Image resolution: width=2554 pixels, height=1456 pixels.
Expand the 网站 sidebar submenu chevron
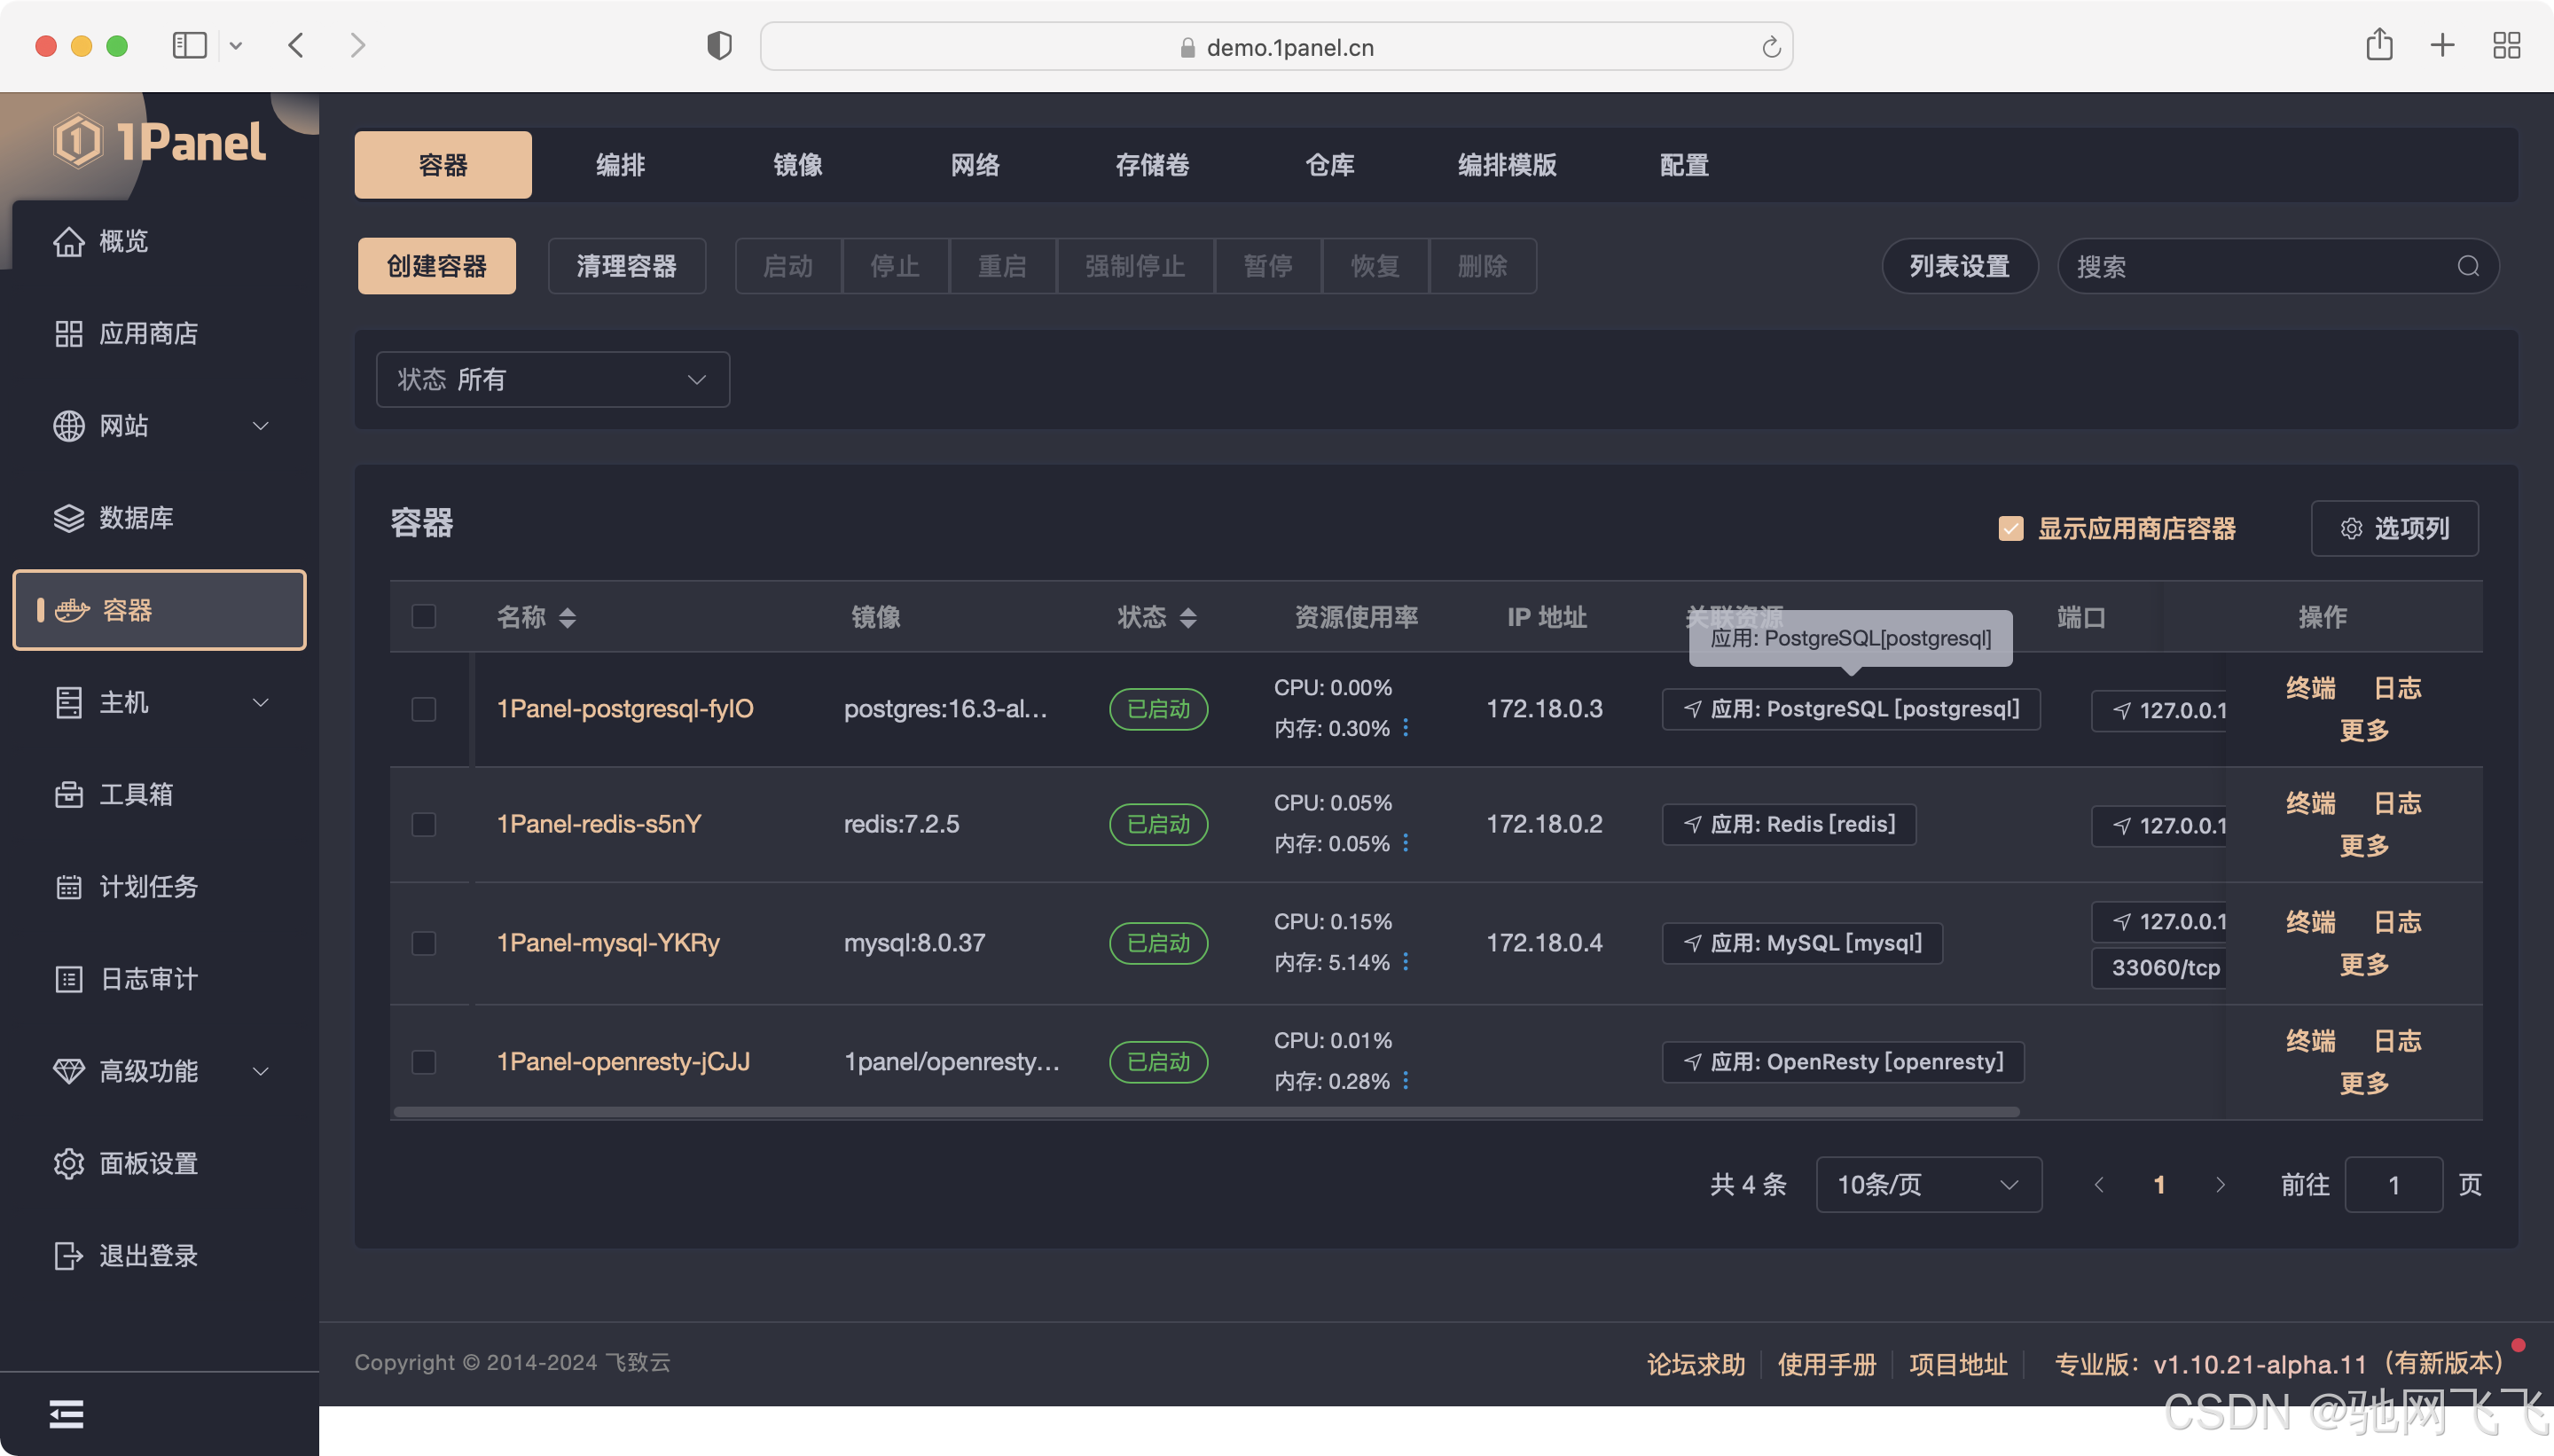click(x=260, y=426)
